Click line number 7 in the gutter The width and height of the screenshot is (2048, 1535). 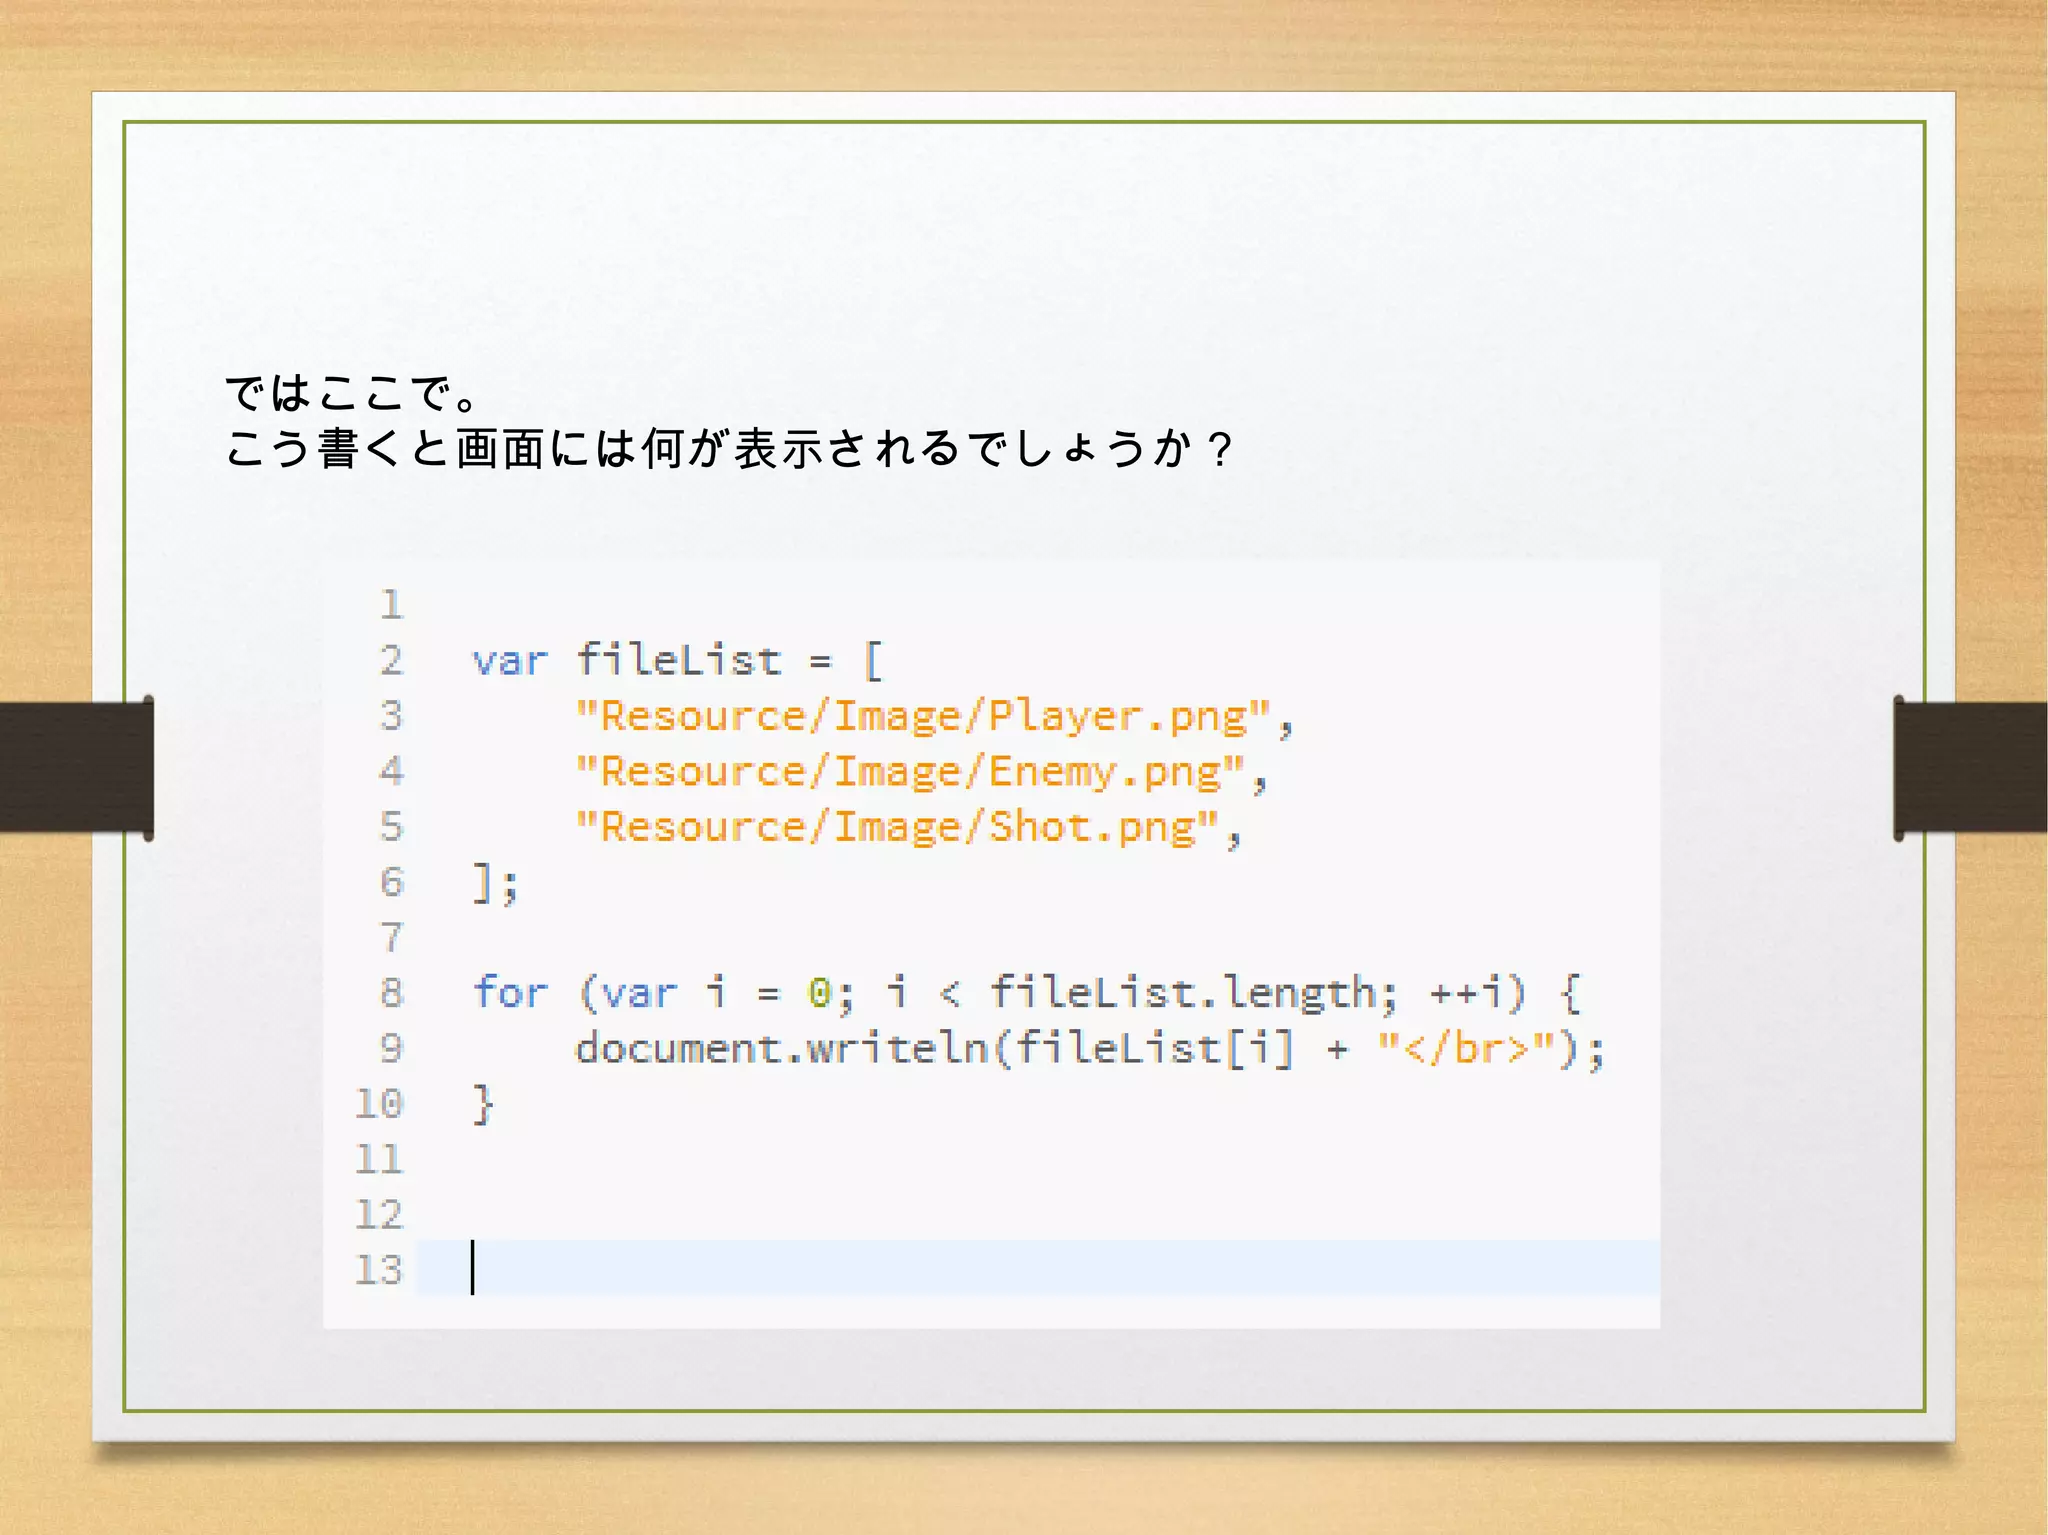click(x=391, y=938)
